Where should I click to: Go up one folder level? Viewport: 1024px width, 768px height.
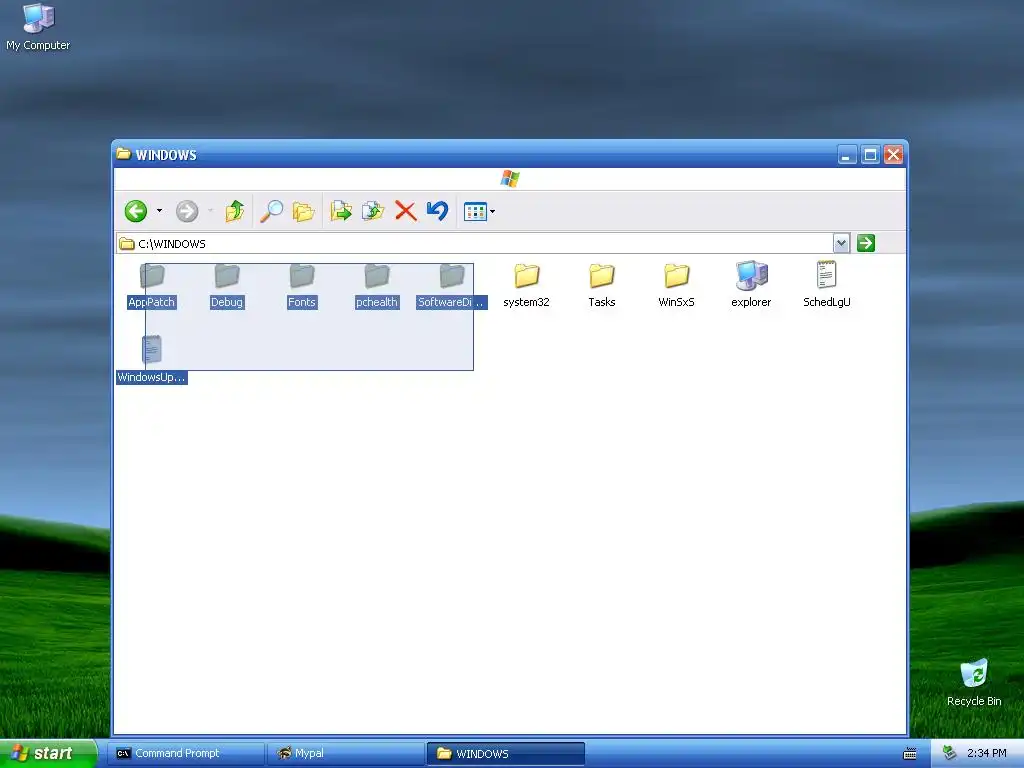point(234,211)
